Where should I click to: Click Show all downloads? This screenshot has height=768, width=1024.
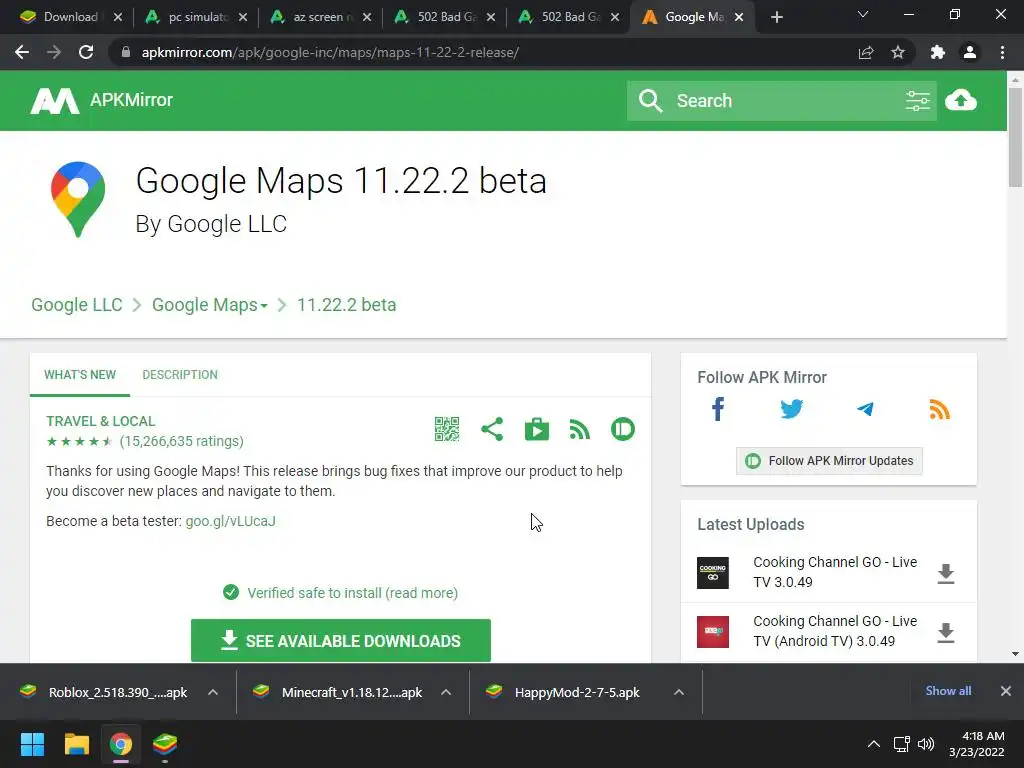[x=948, y=691]
